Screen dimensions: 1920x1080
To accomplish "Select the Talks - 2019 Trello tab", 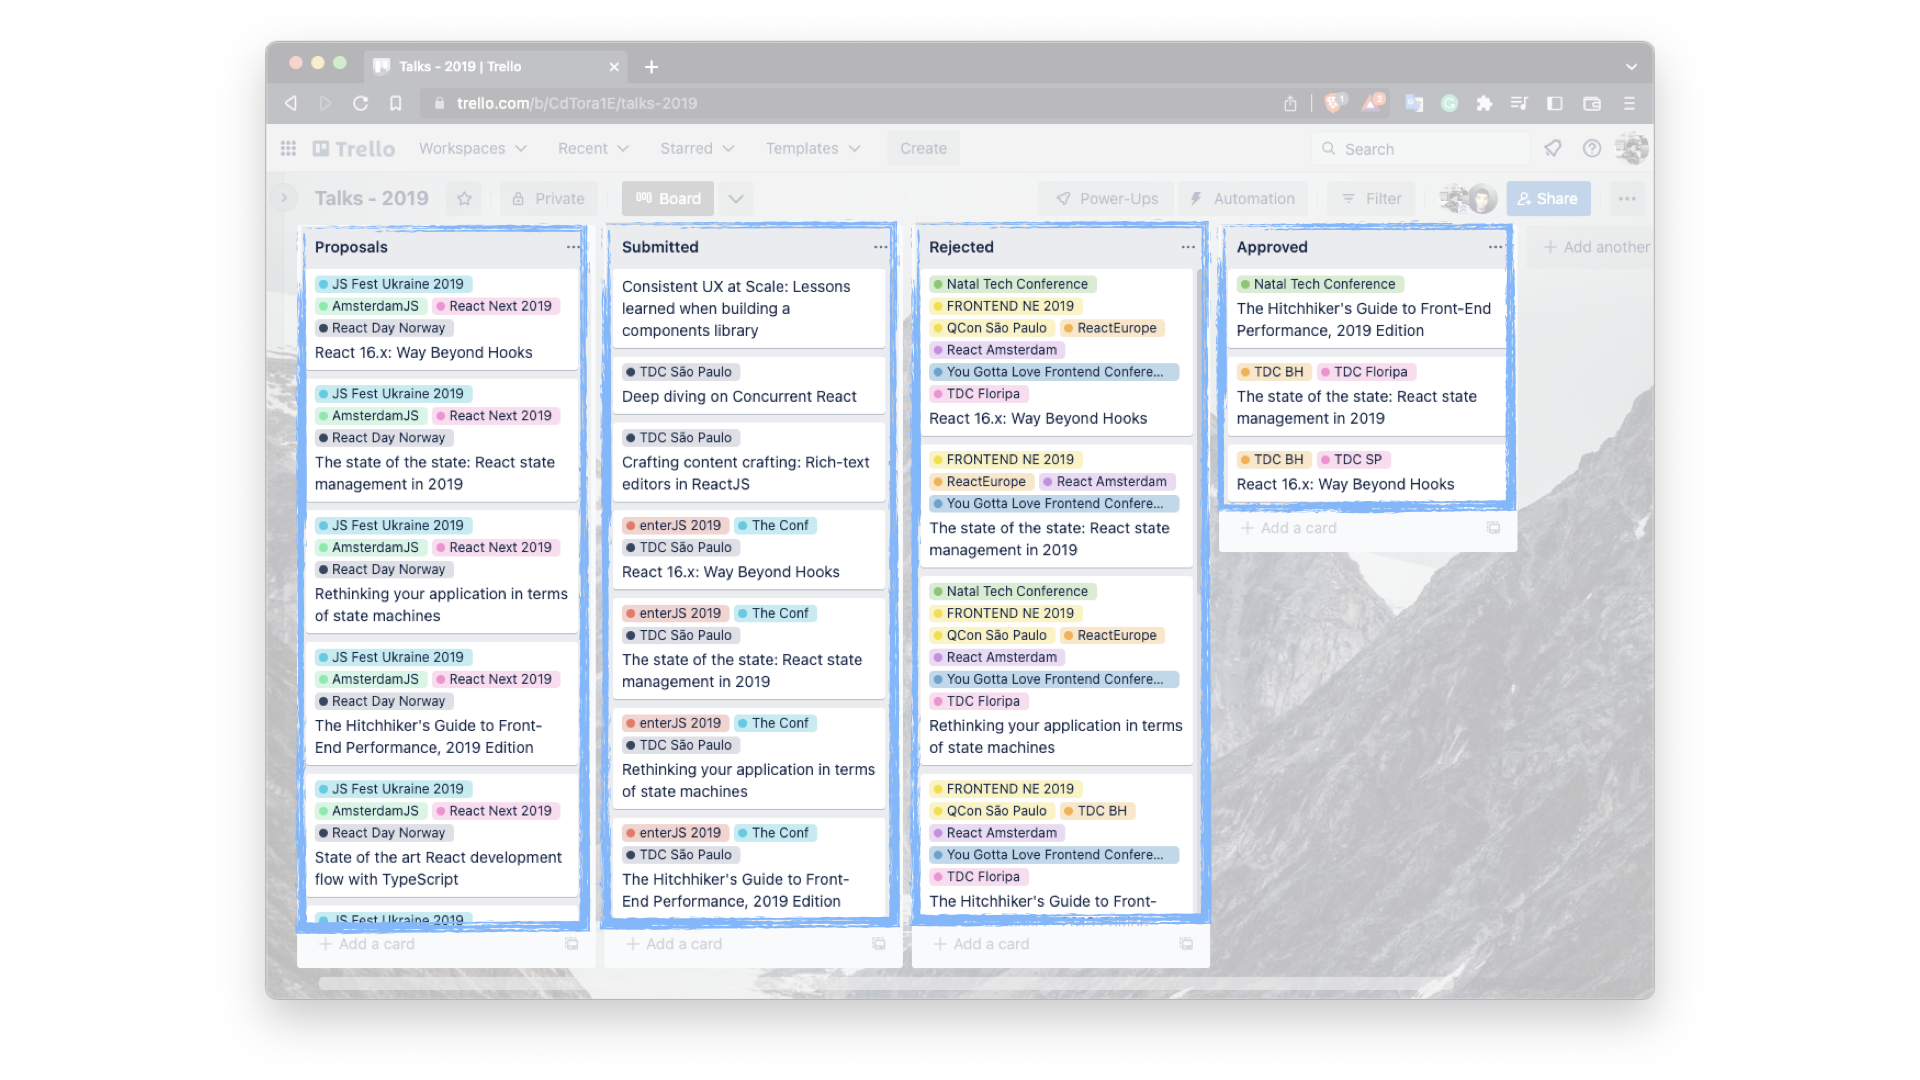I will [x=495, y=67].
